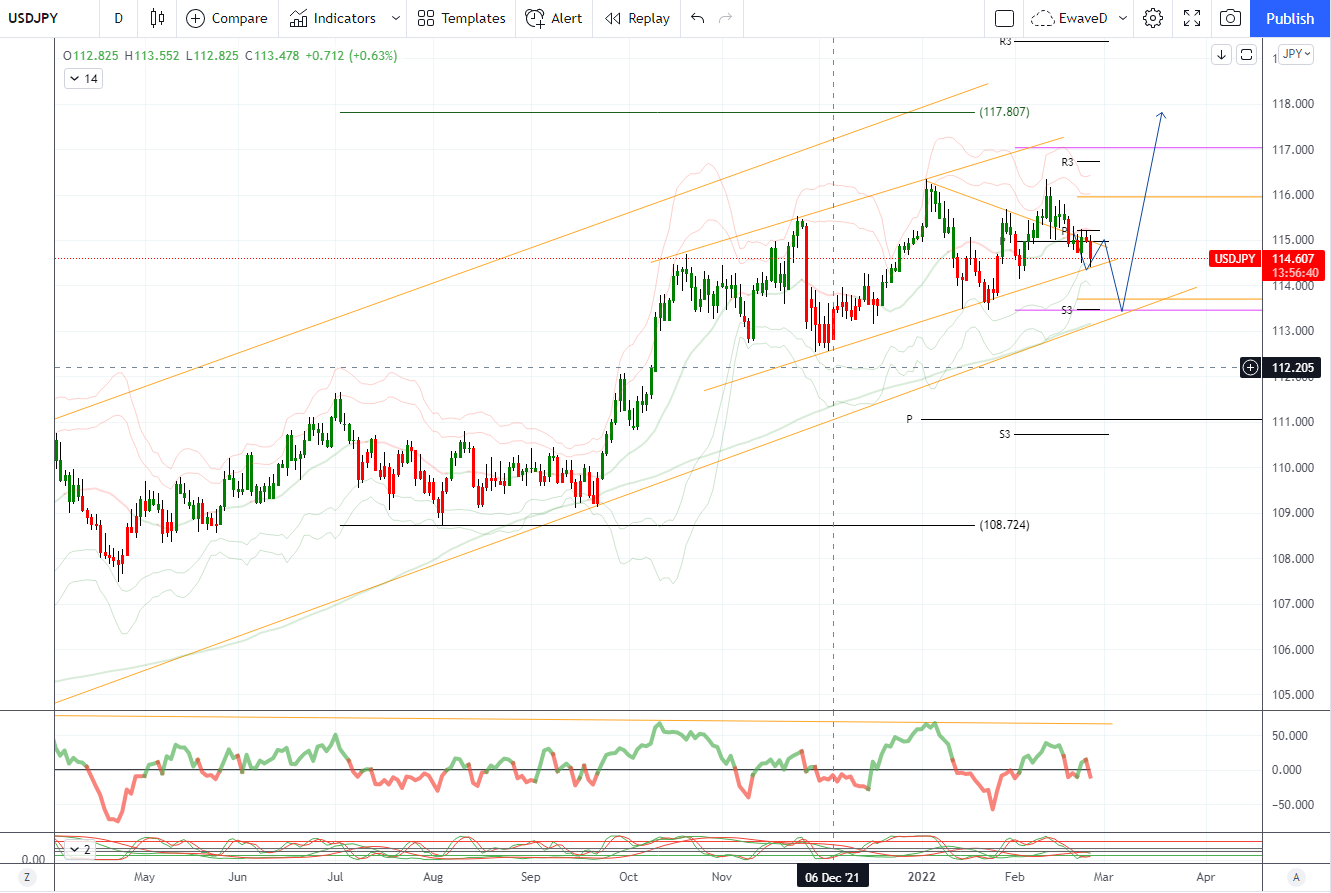The image size is (1331, 893).
Task: Click the crosshair plus button at 112.205
Action: coord(1250,368)
